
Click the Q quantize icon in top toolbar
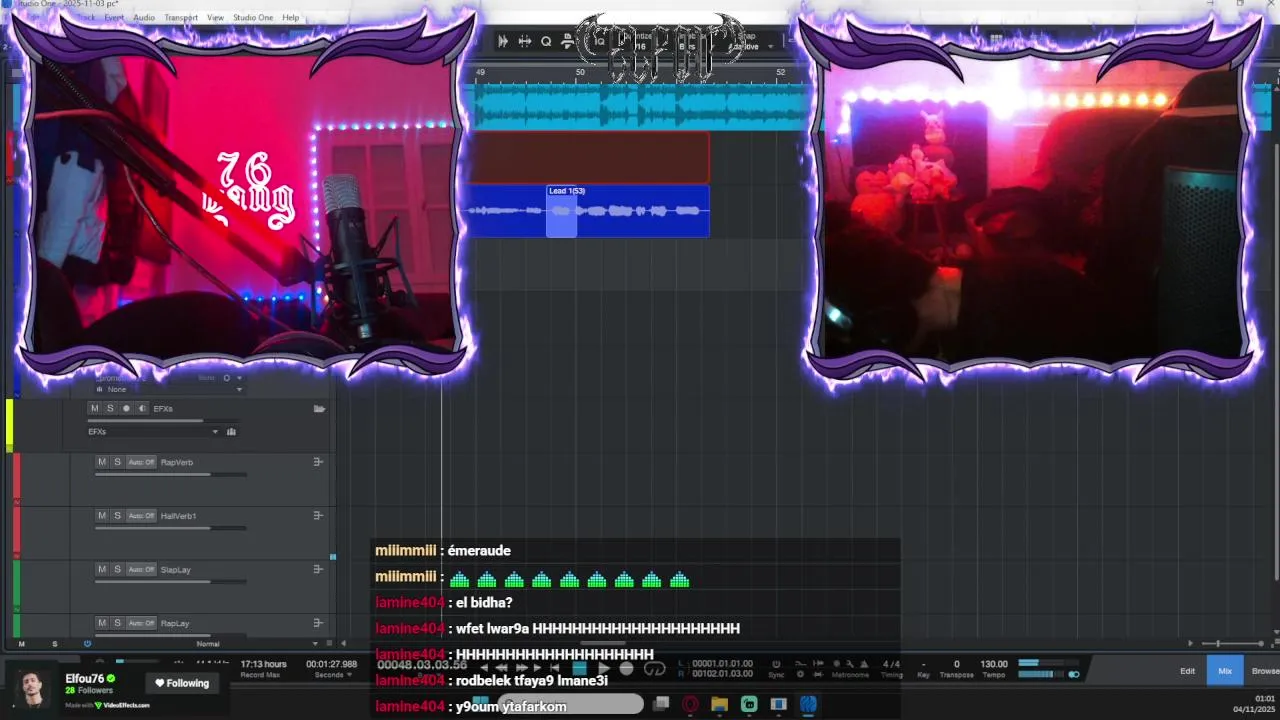click(546, 41)
